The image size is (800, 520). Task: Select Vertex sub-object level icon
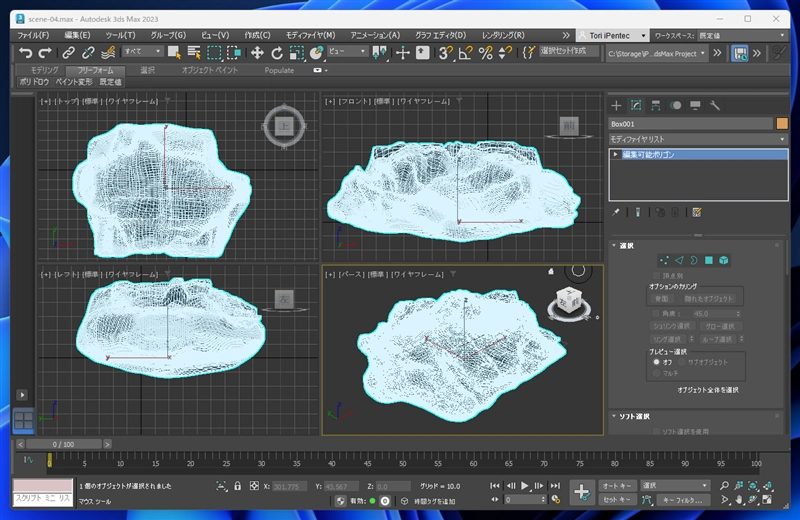click(664, 260)
